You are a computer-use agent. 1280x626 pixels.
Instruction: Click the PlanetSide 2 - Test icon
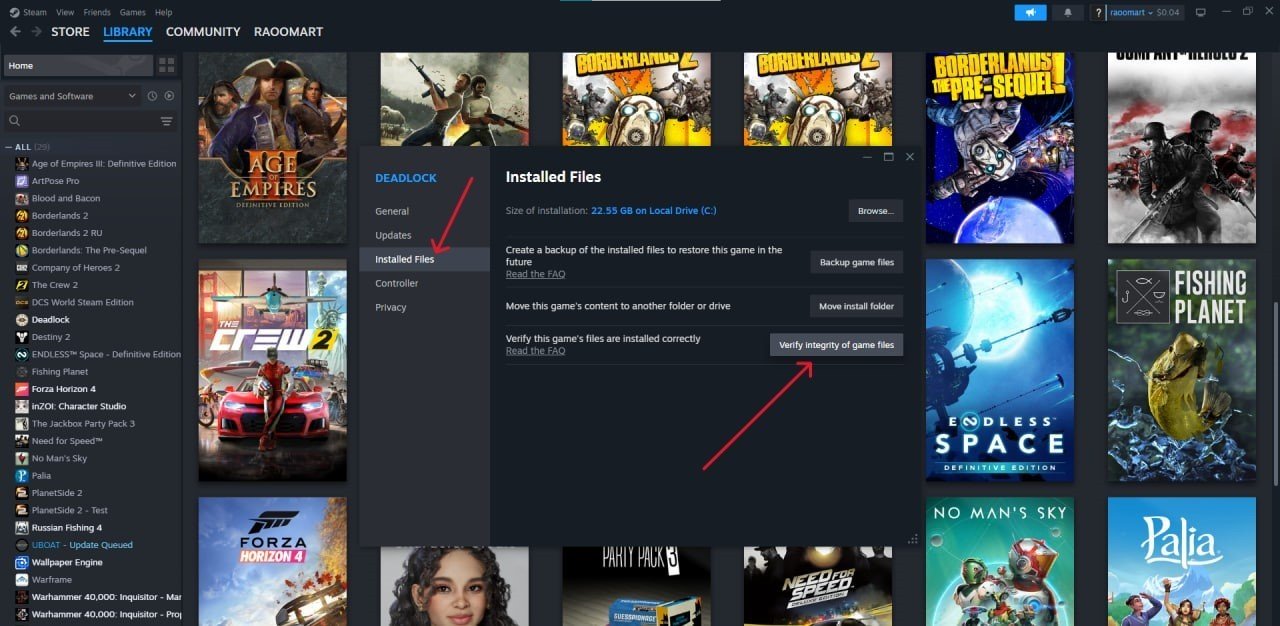point(23,510)
